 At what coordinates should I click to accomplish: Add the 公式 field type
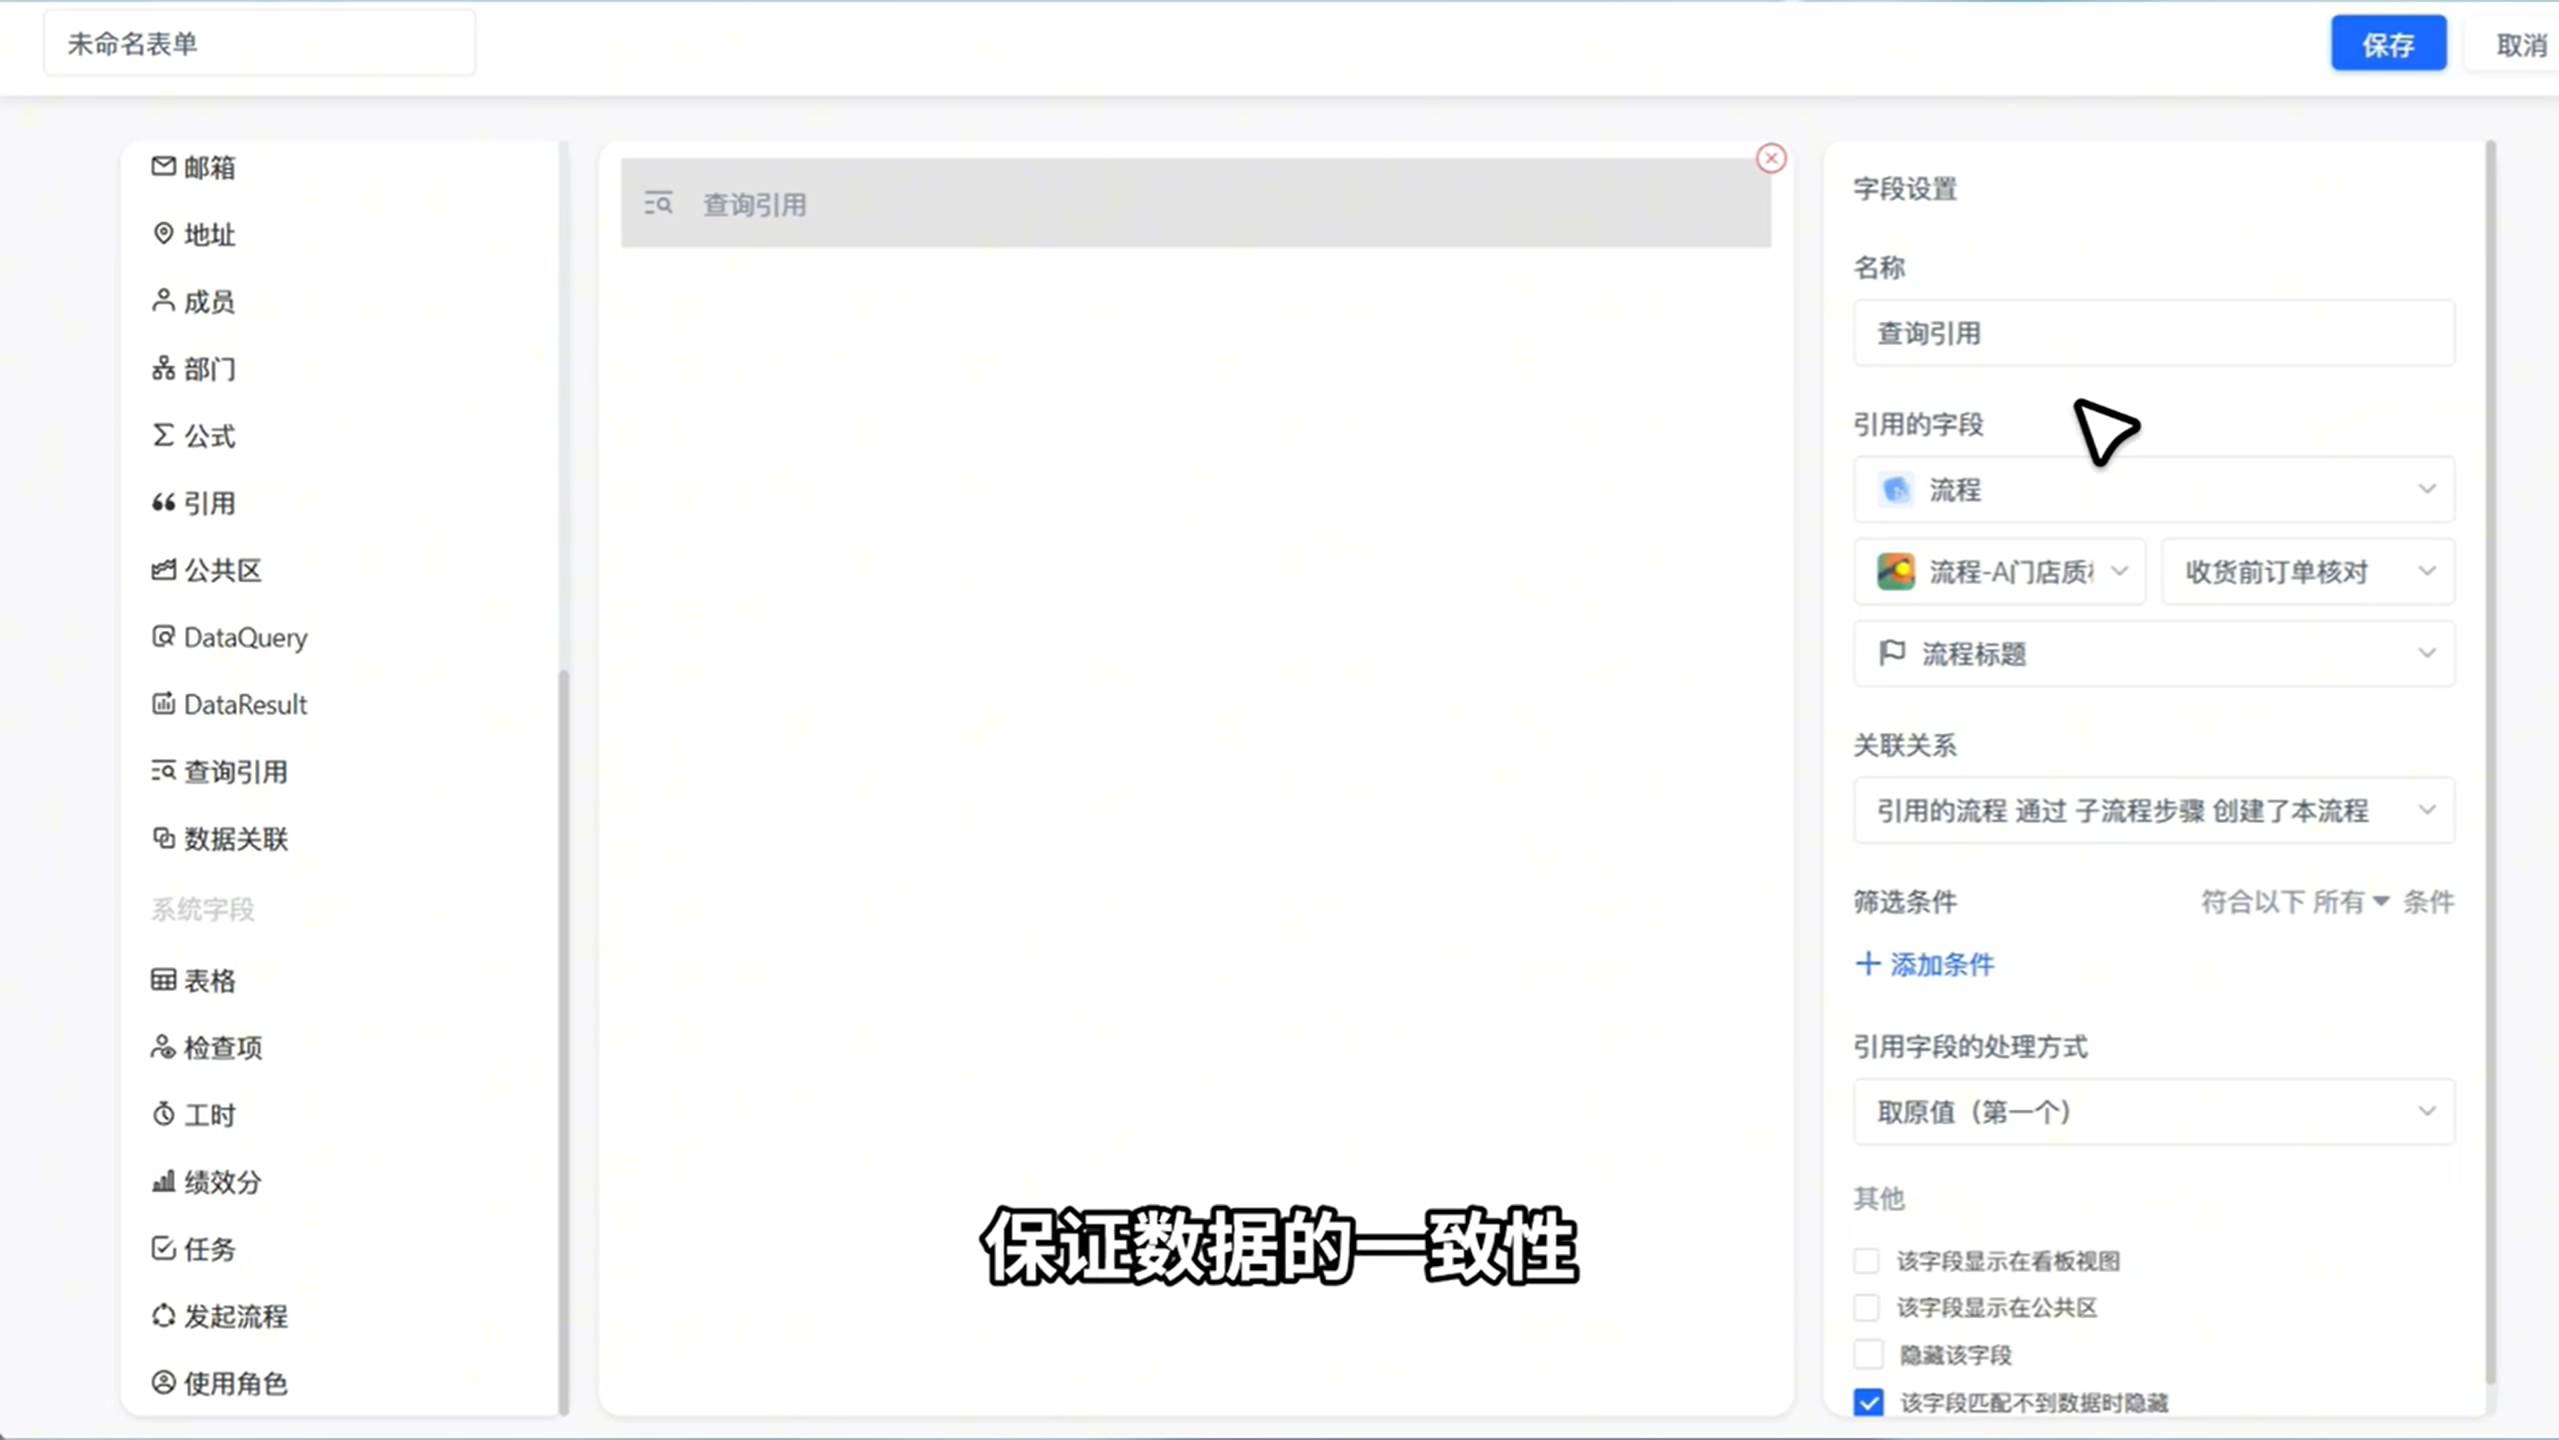coord(209,436)
